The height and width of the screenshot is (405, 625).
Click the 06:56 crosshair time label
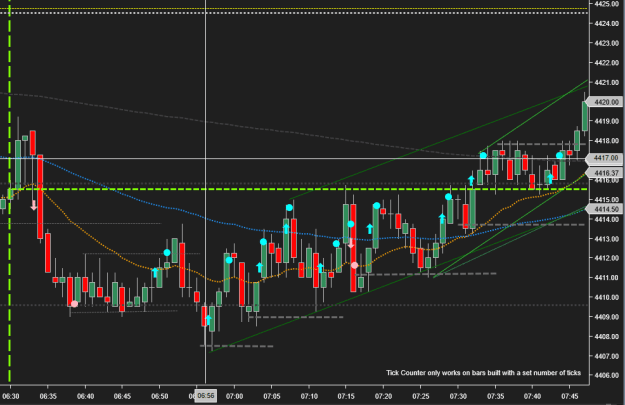point(206,396)
